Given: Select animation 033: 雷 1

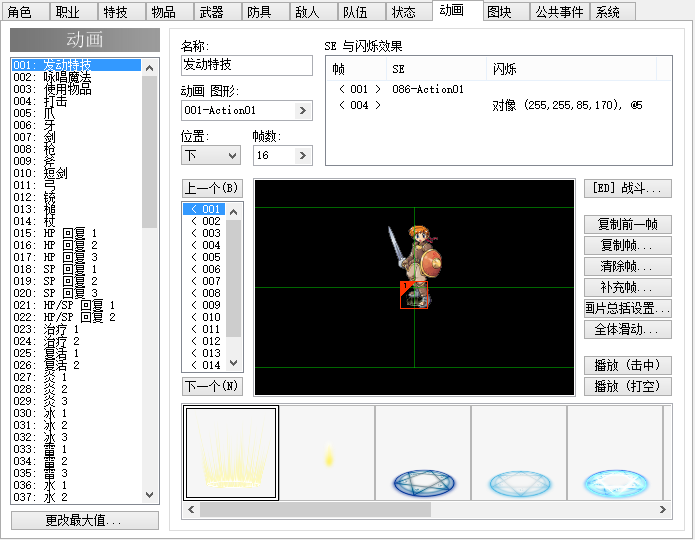Looking at the screenshot, I should (76, 449).
